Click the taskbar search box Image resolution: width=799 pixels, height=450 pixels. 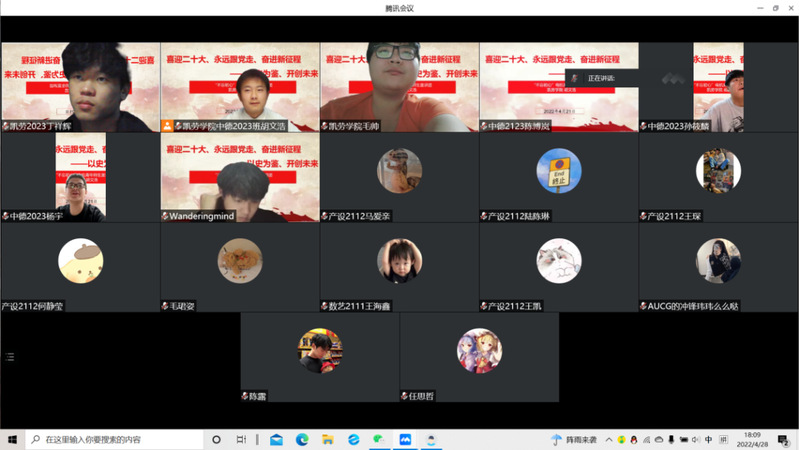[110, 439]
